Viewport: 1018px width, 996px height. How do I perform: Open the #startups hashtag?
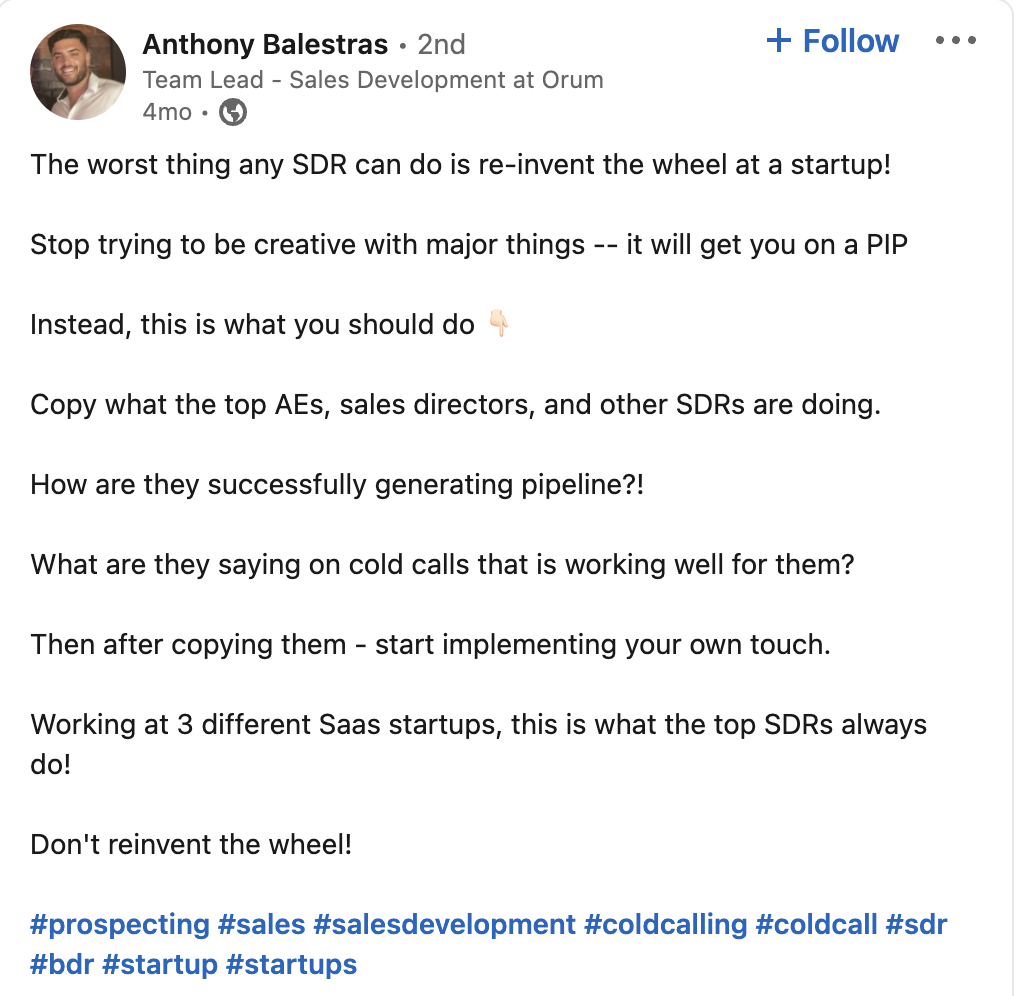tap(291, 965)
